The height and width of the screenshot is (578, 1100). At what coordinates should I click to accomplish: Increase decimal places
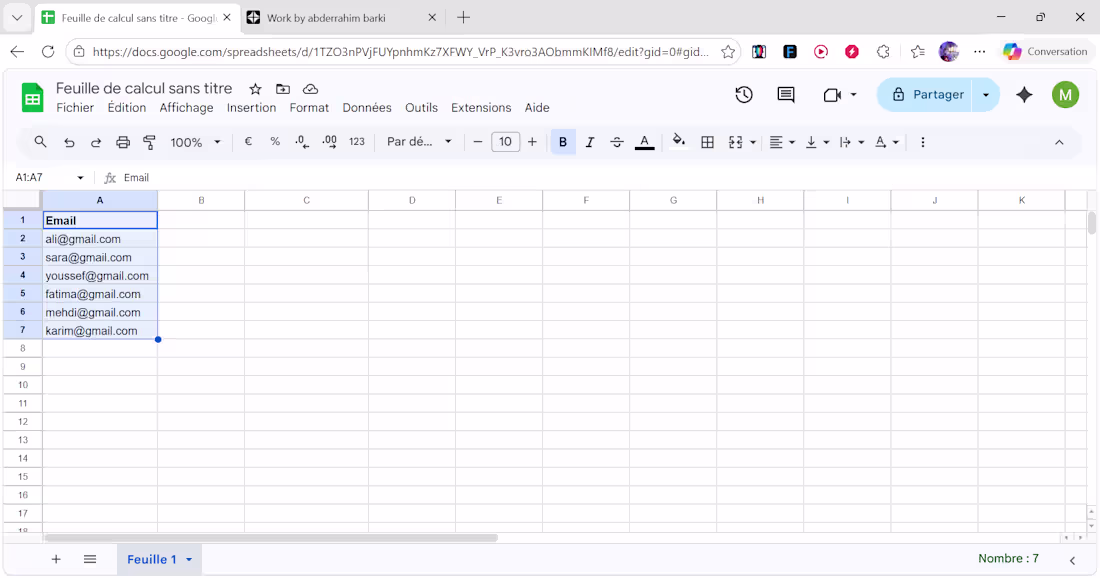coord(329,141)
